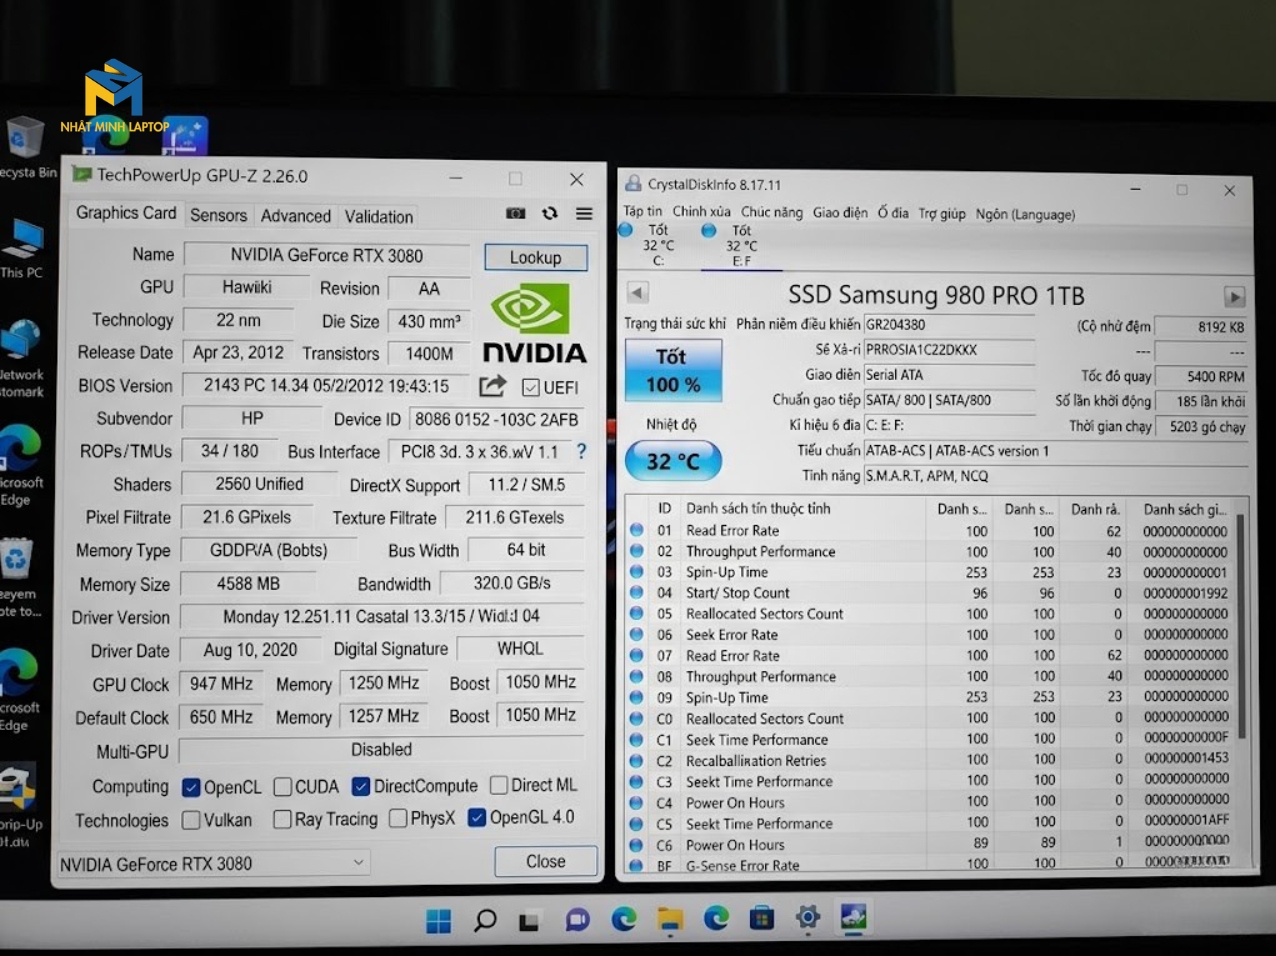Image resolution: width=1276 pixels, height=956 pixels.
Task: Toggle the OpenGL 4.0 checkbox
Action: click(477, 817)
